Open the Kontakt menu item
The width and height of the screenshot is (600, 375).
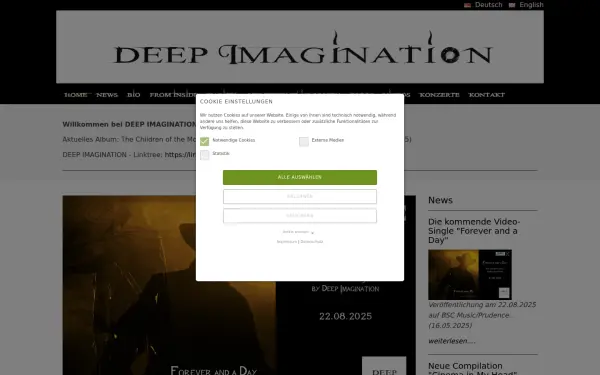[x=487, y=95]
